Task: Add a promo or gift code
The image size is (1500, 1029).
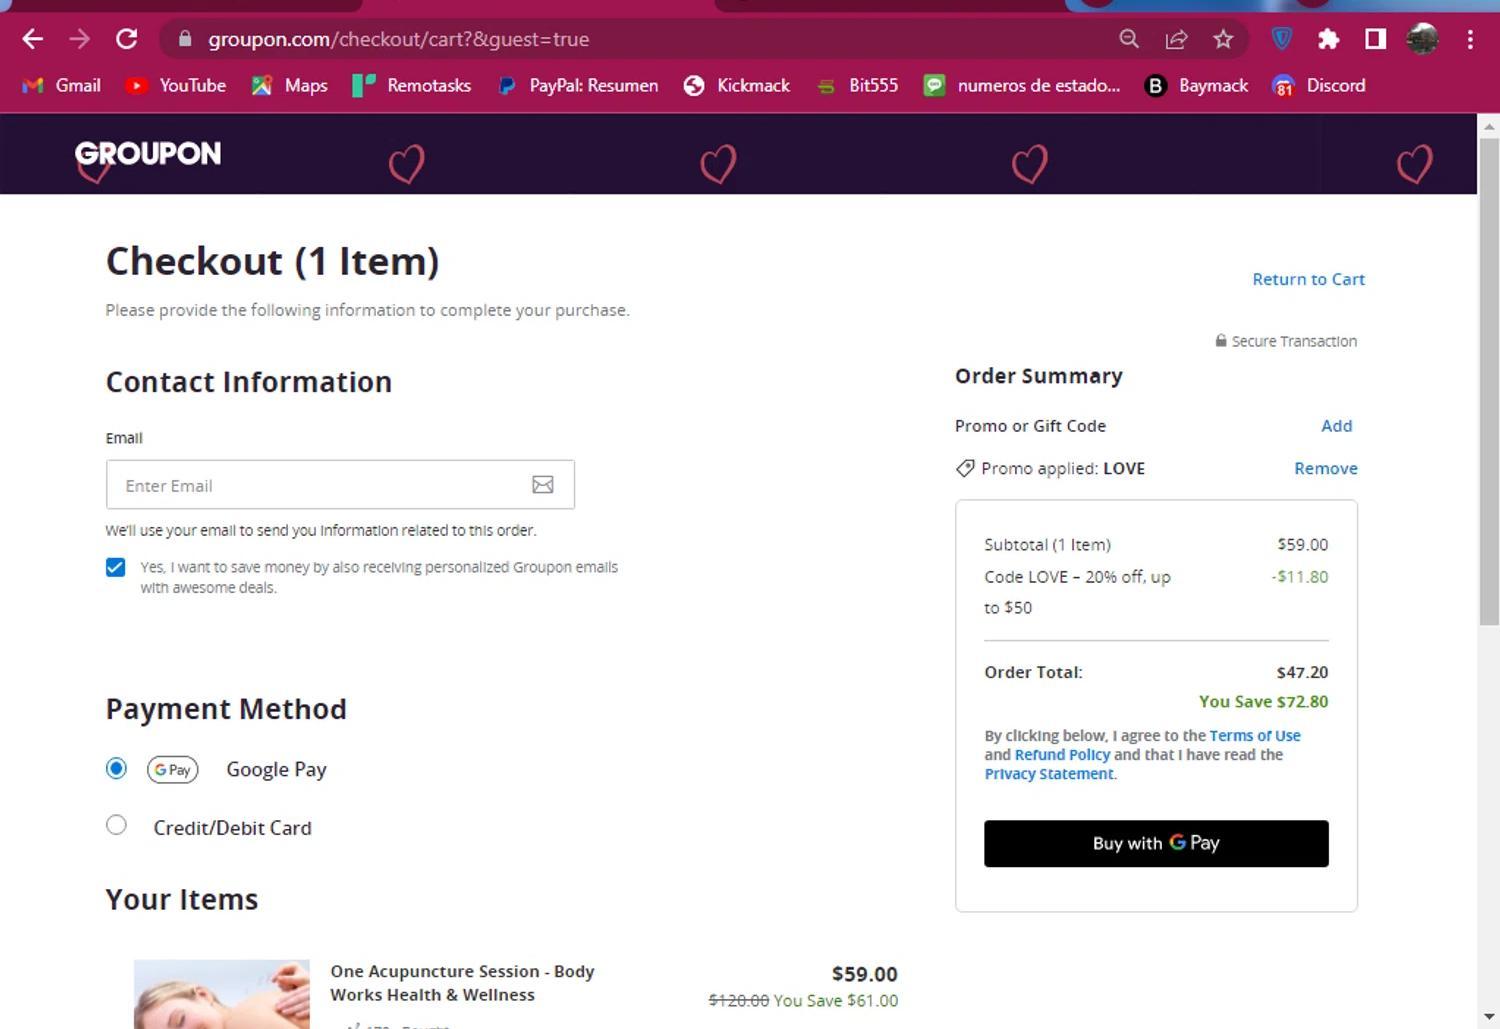Action: tap(1336, 426)
